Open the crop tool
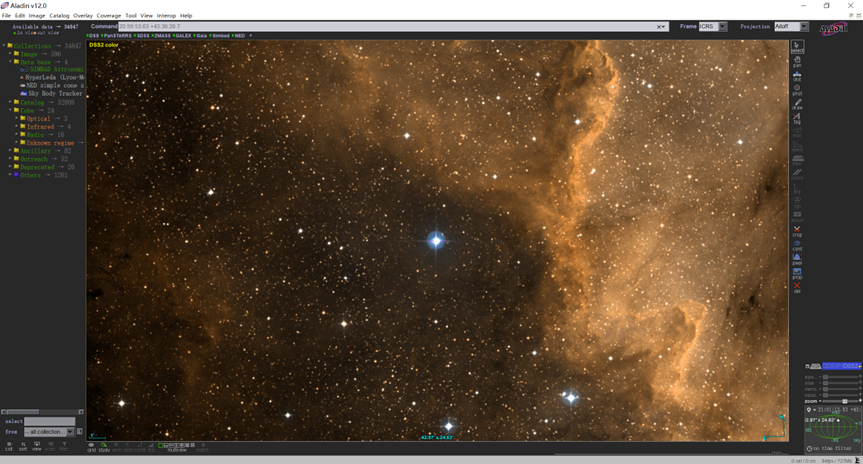Image resolution: width=863 pixels, height=464 pixels. point(797,231)
